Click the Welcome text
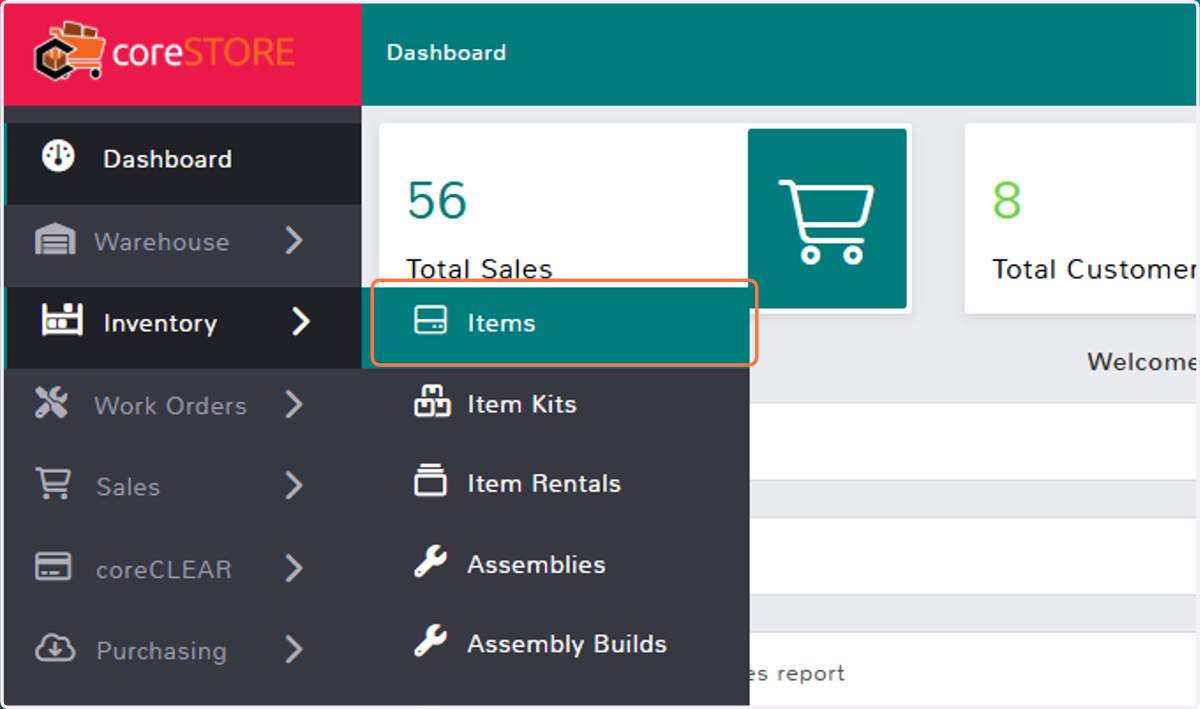The width and height of the screenshot is (1200, 709). click(1142, 361)
